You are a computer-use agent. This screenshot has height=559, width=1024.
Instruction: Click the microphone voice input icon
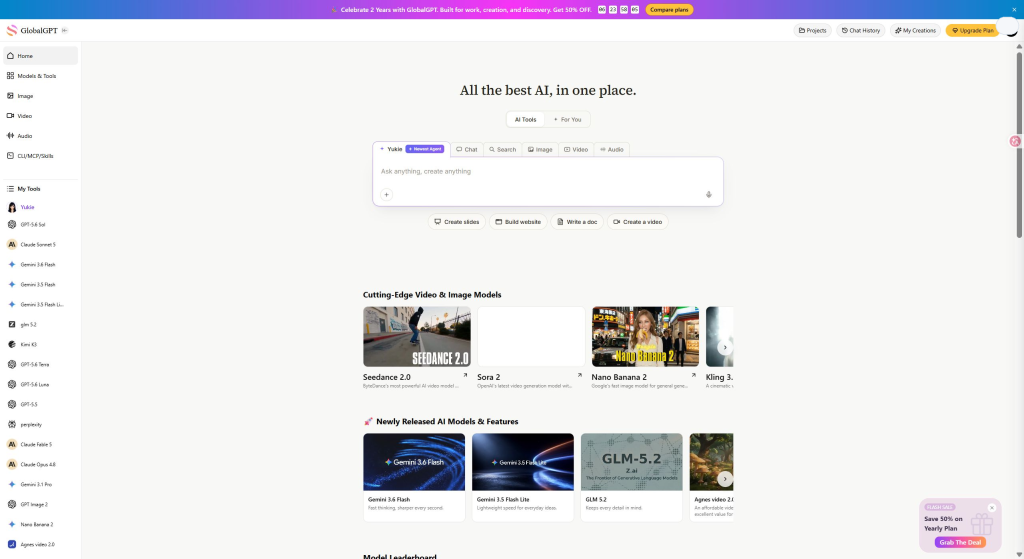[x=709, y=195]
